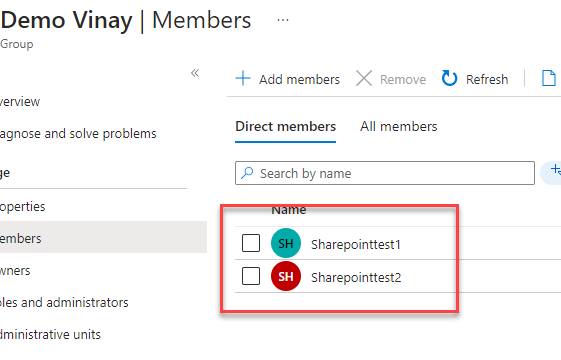Open Roles and administrators
The width and height of the screenshot is (561, 360).
tap(64, 303)
